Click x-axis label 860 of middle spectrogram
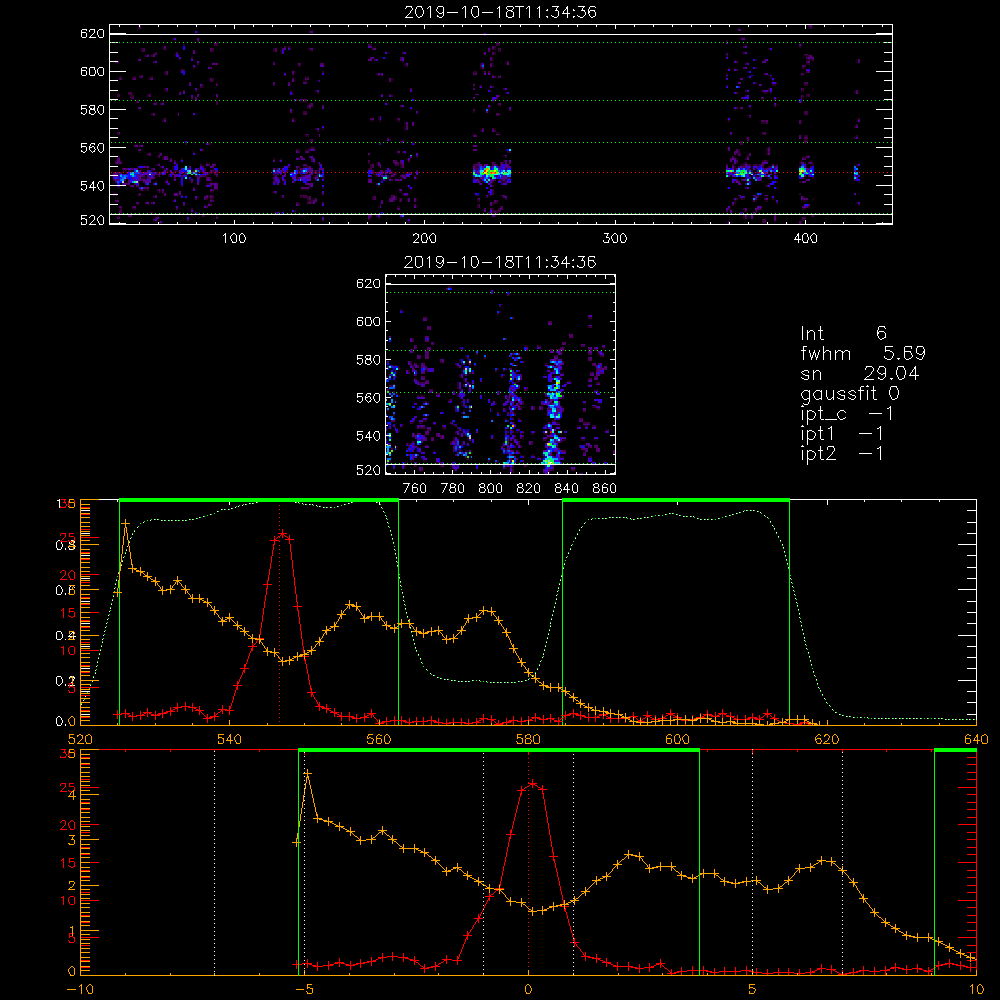 (604, 489)
